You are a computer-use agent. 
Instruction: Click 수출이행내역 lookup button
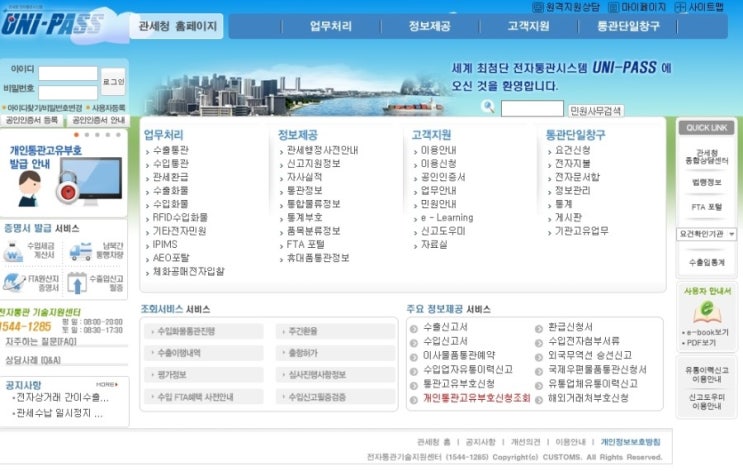[204, 353]
